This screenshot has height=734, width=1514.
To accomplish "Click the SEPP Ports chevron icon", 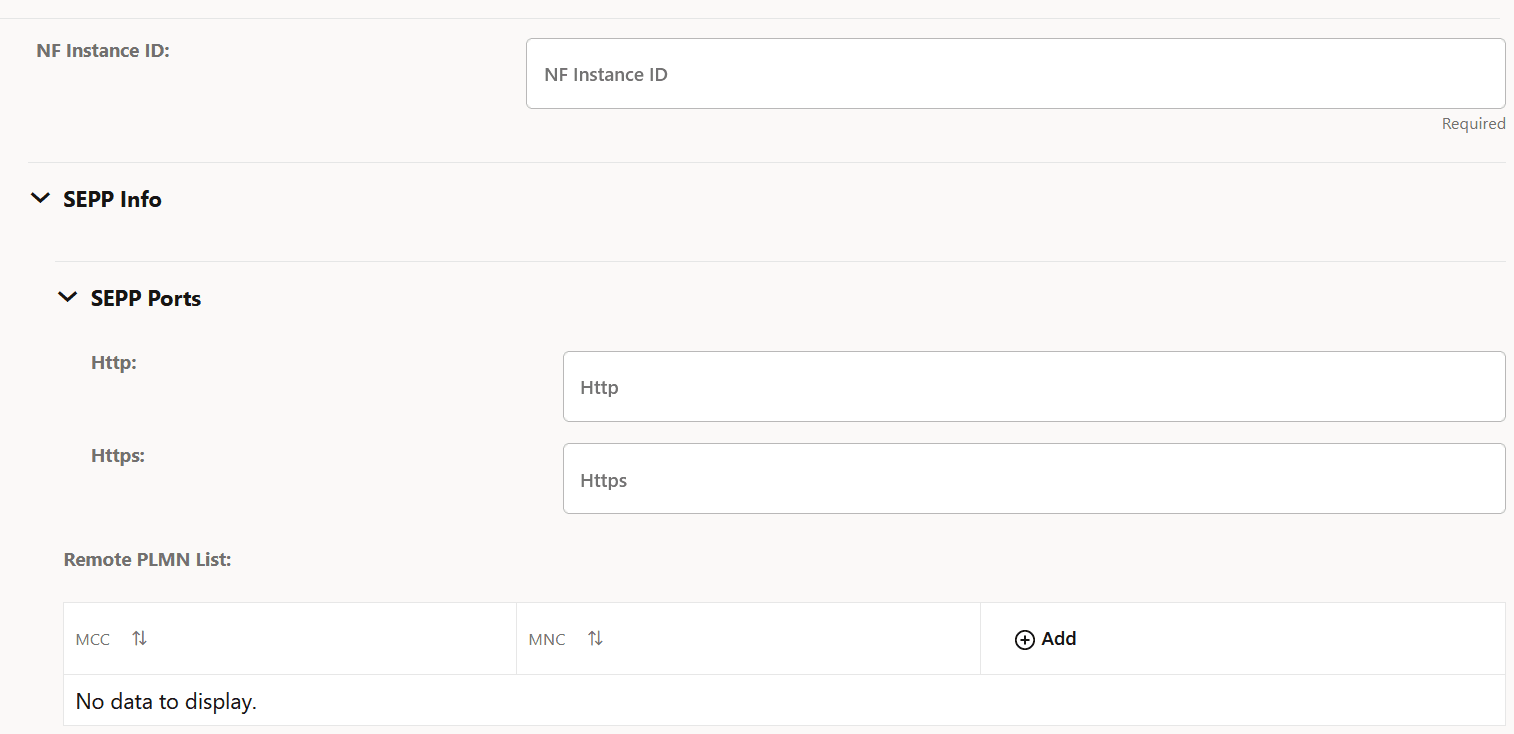I will pyautogui.click(x=67, y=296).
